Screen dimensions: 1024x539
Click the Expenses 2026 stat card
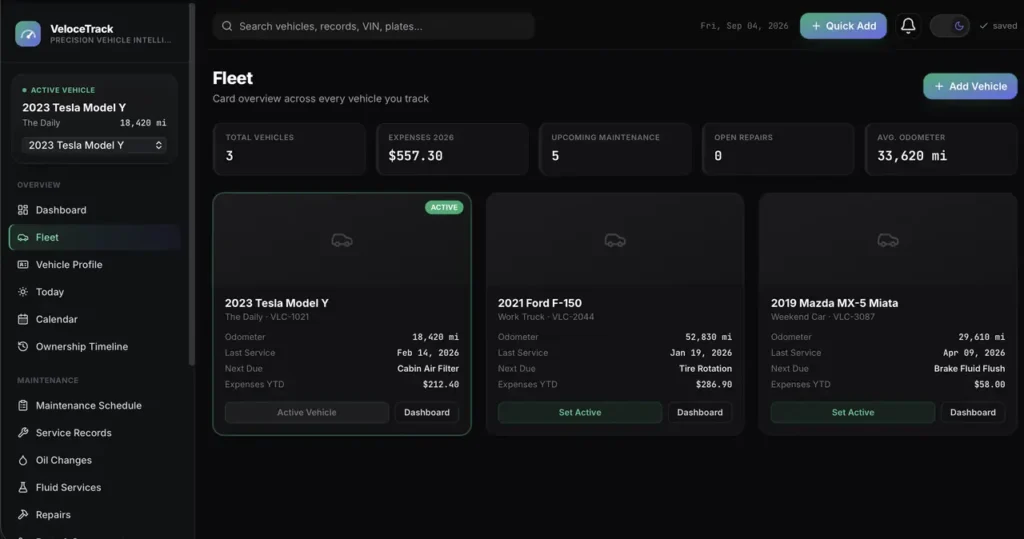tap(452, 148)
